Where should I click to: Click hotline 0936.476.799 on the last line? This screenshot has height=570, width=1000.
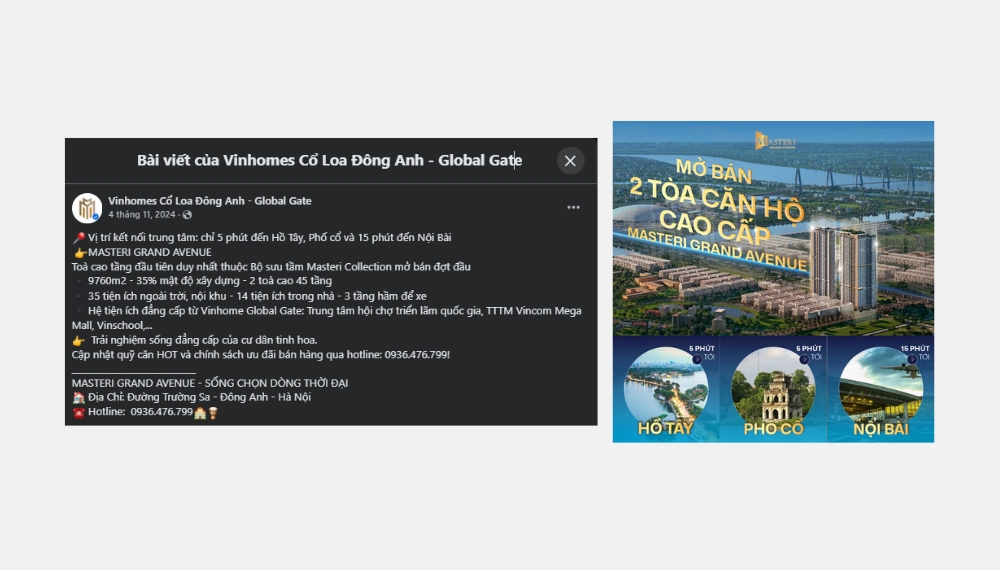pos(161,412)
